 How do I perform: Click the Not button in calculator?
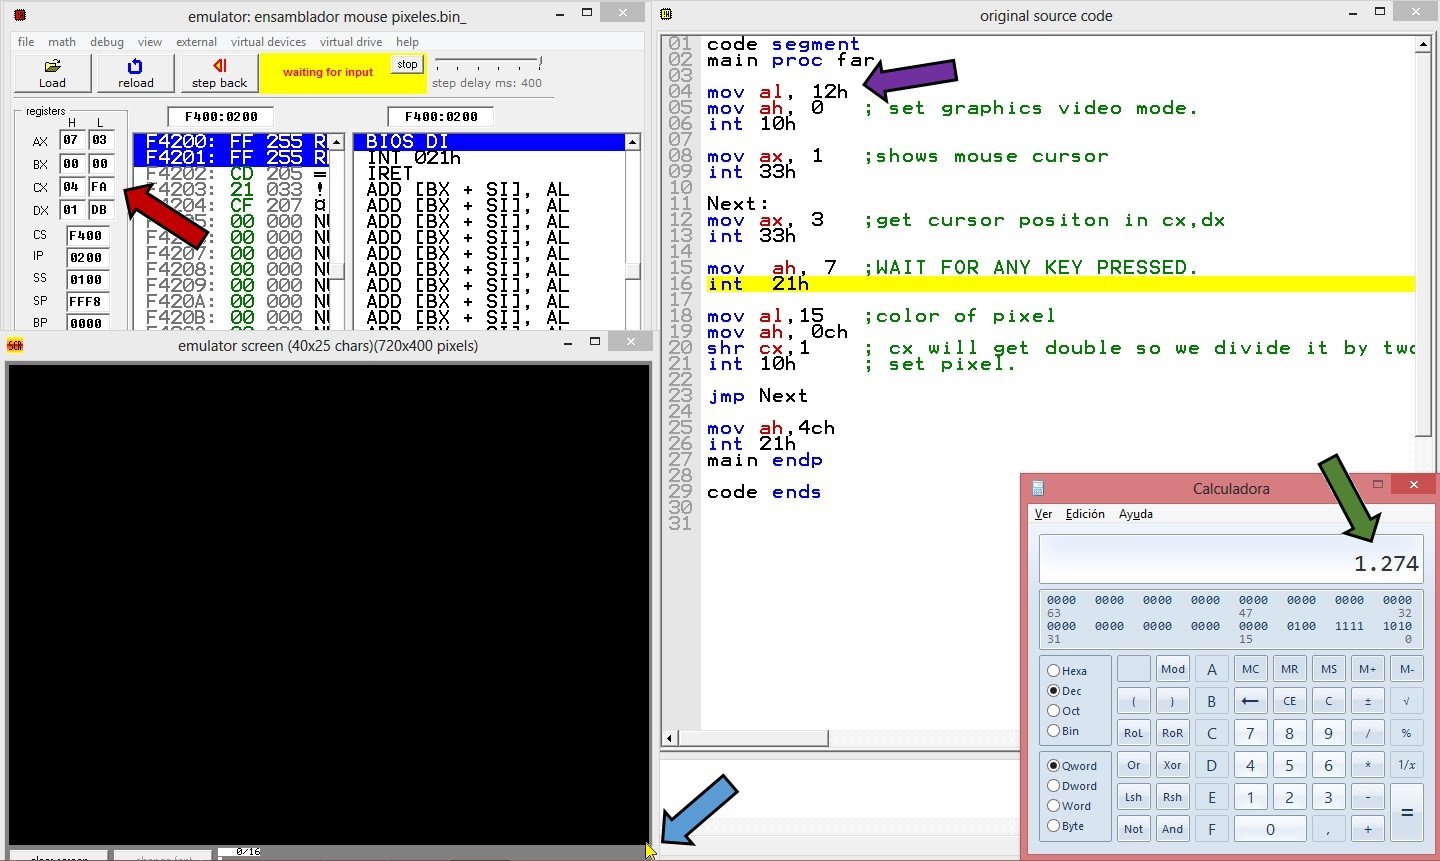pos(1133,829)
